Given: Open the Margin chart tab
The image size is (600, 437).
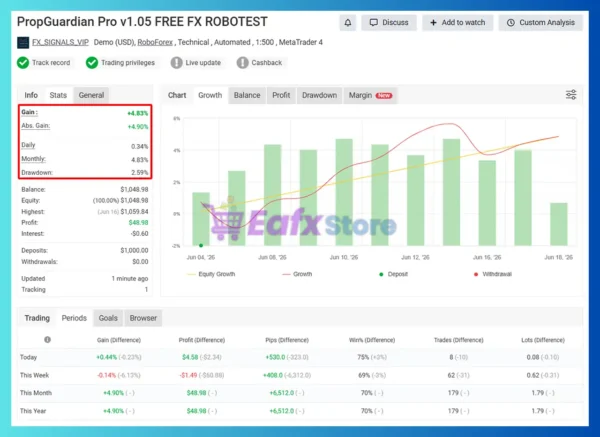Looking at the screenshot, I should (370, 95).
